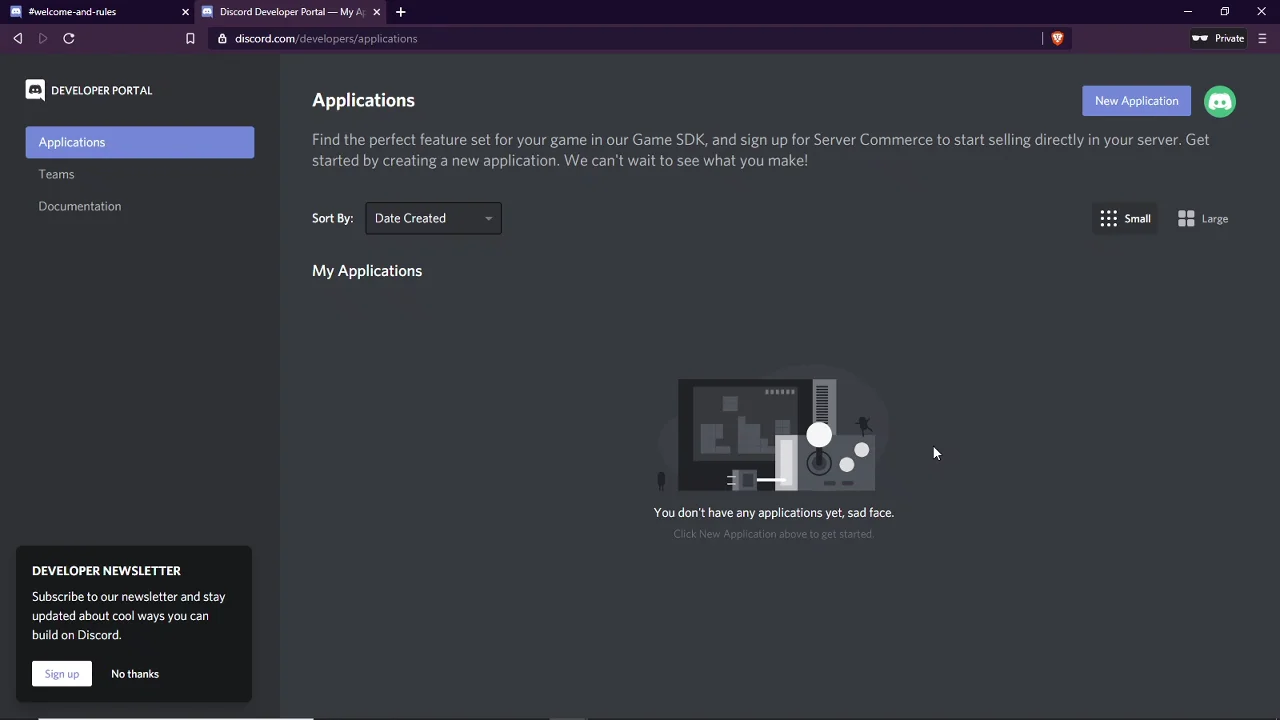
Task: Open Applications in the sidebar
Action: coord(140,142)
